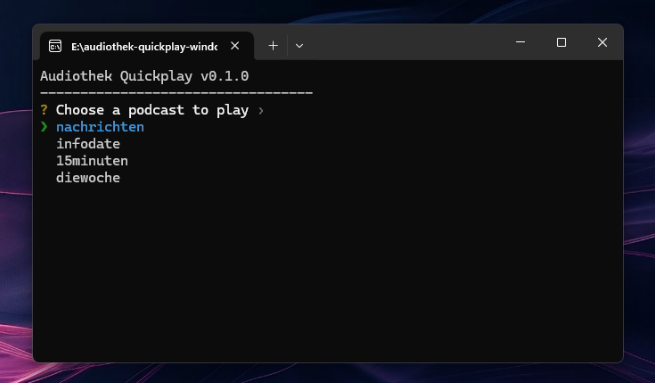Click the terminal icon on the tab
This screenshot has width=655, height=383.
click(55, 46)
